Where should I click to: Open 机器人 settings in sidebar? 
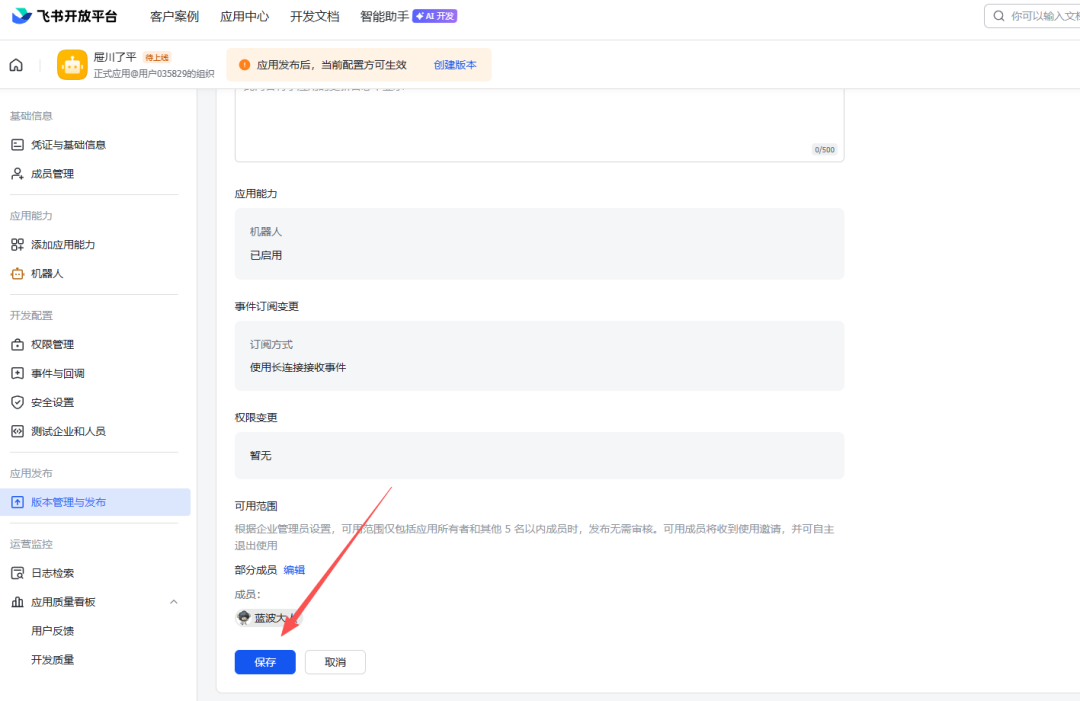(46, 274)
